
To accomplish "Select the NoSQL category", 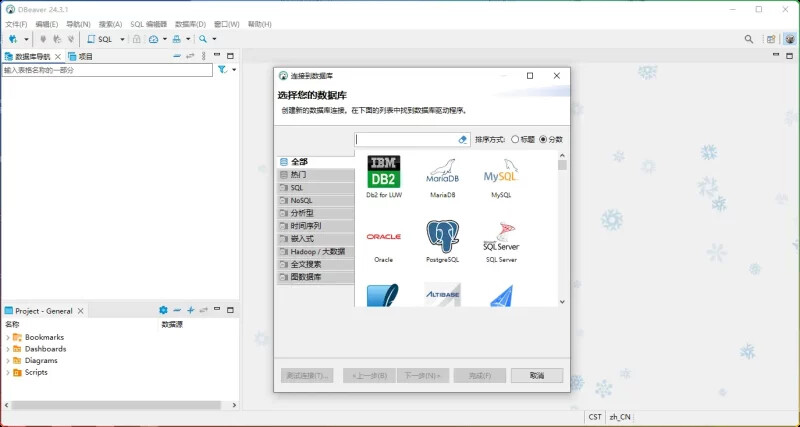I will point(315,200).
